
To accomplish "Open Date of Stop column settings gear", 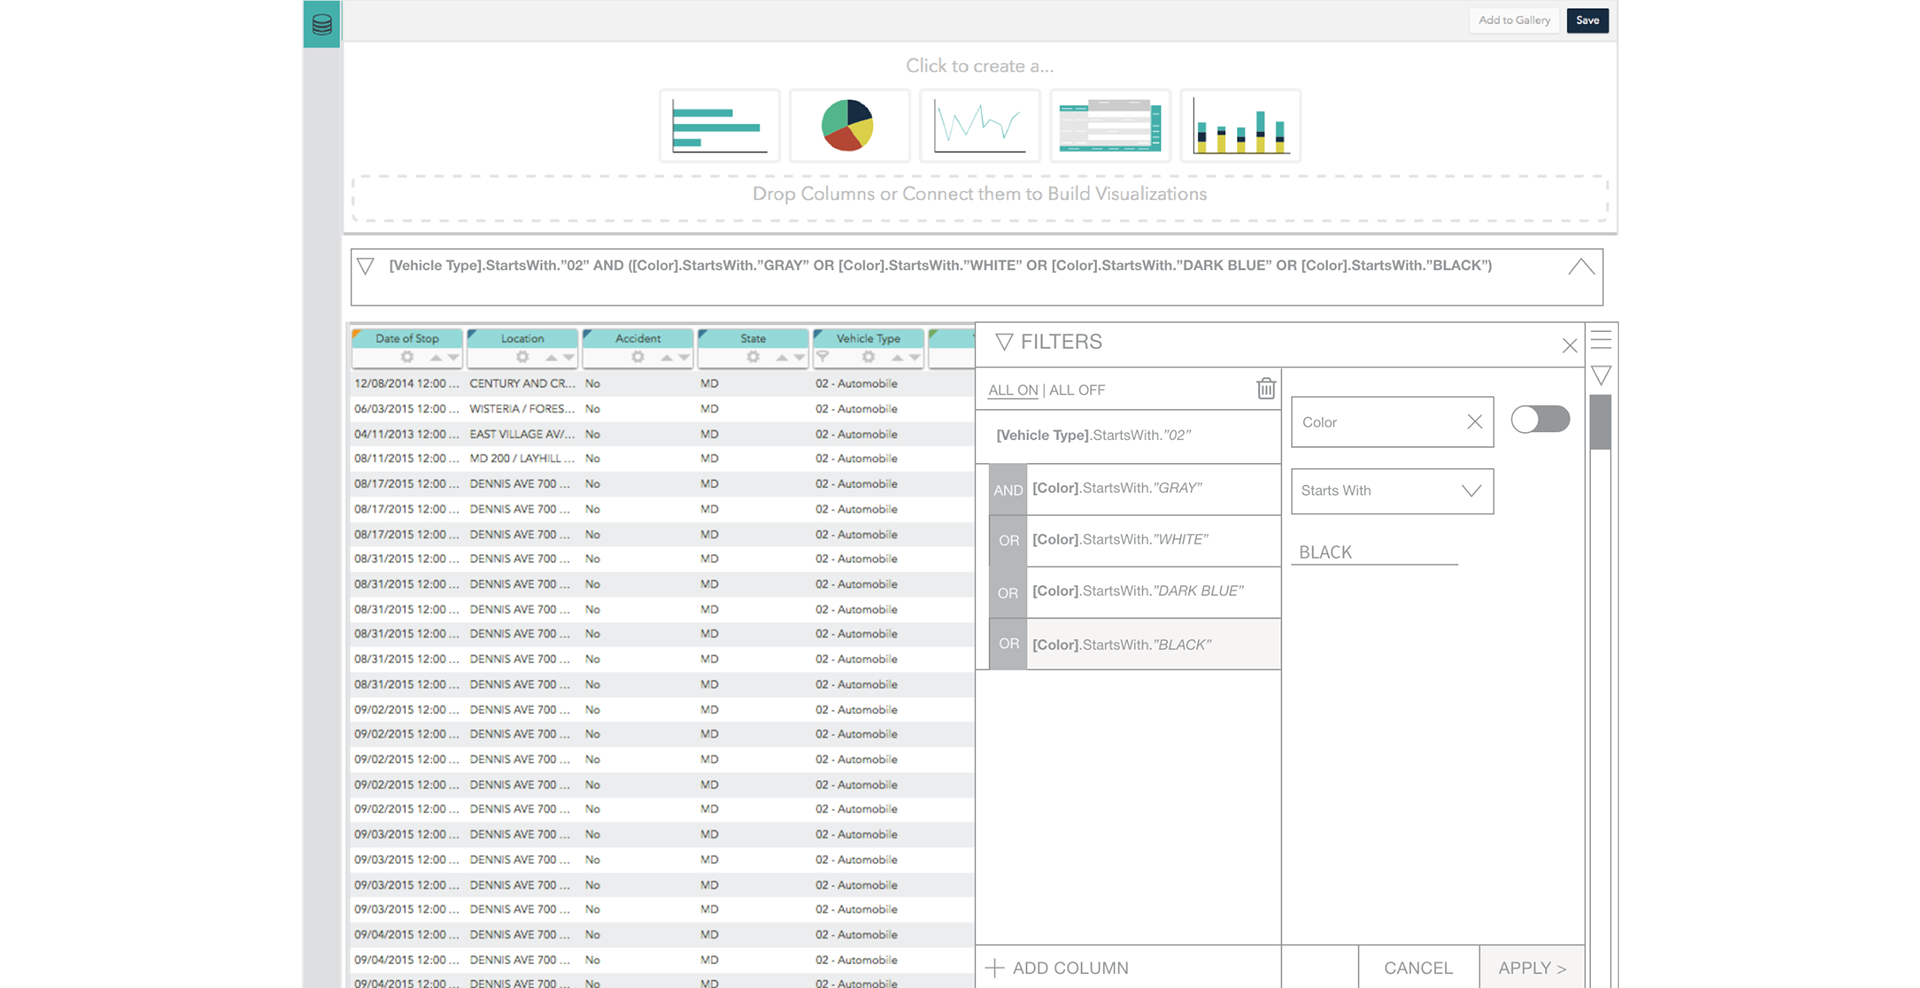I will pyautogui.click(x=407, y=357).
